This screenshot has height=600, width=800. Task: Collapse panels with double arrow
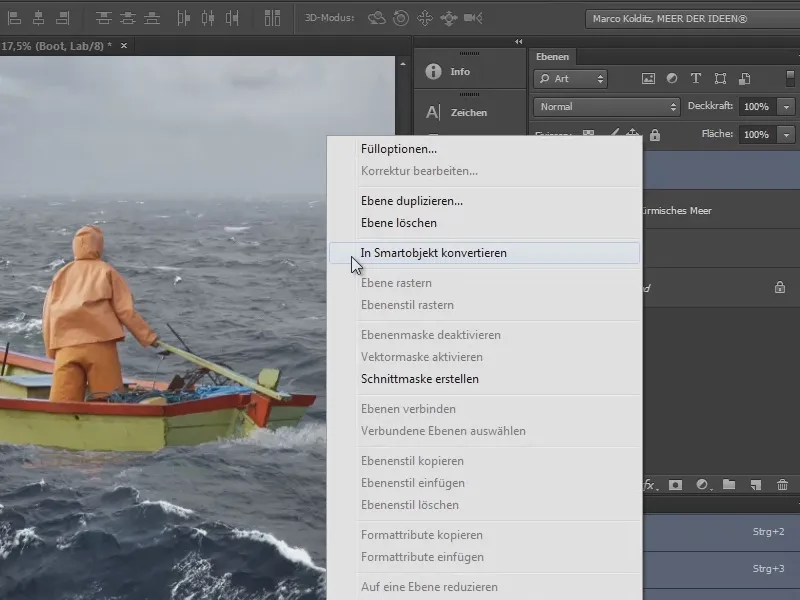coord(518,42)
